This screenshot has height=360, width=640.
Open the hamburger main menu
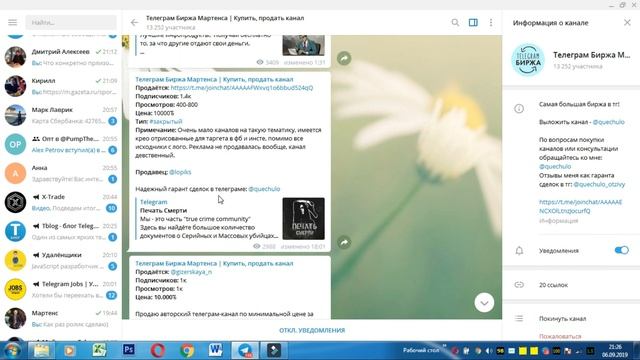pos(13,22)
